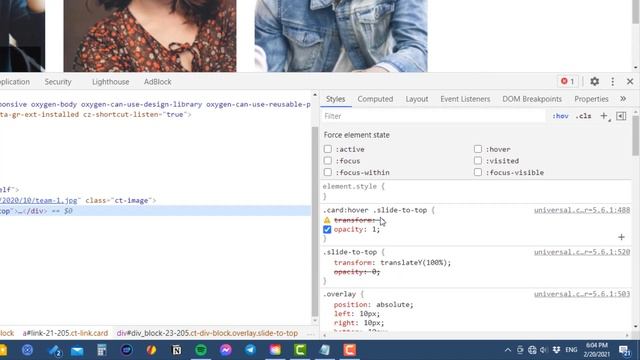Click the struck-through opacity: 0 declaration
The width and height of the screenshot is (640, 360).
[x=357, y=272]
